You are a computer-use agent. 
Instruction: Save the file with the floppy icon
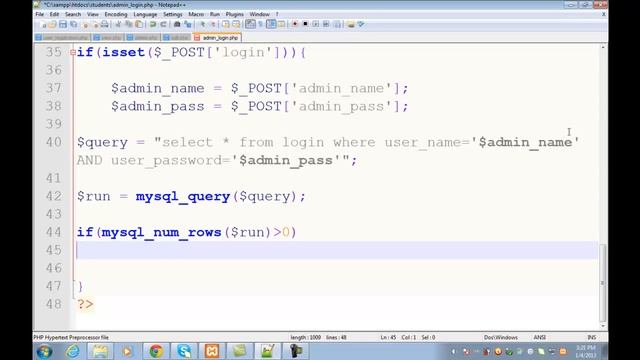[62, 24]
